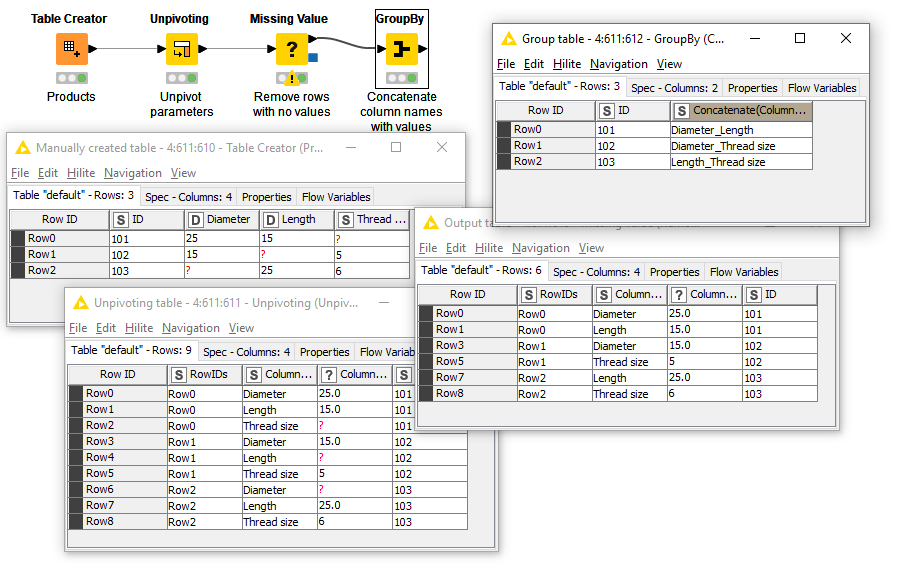
Task: Close the Group table window
Action: [845, 38]
